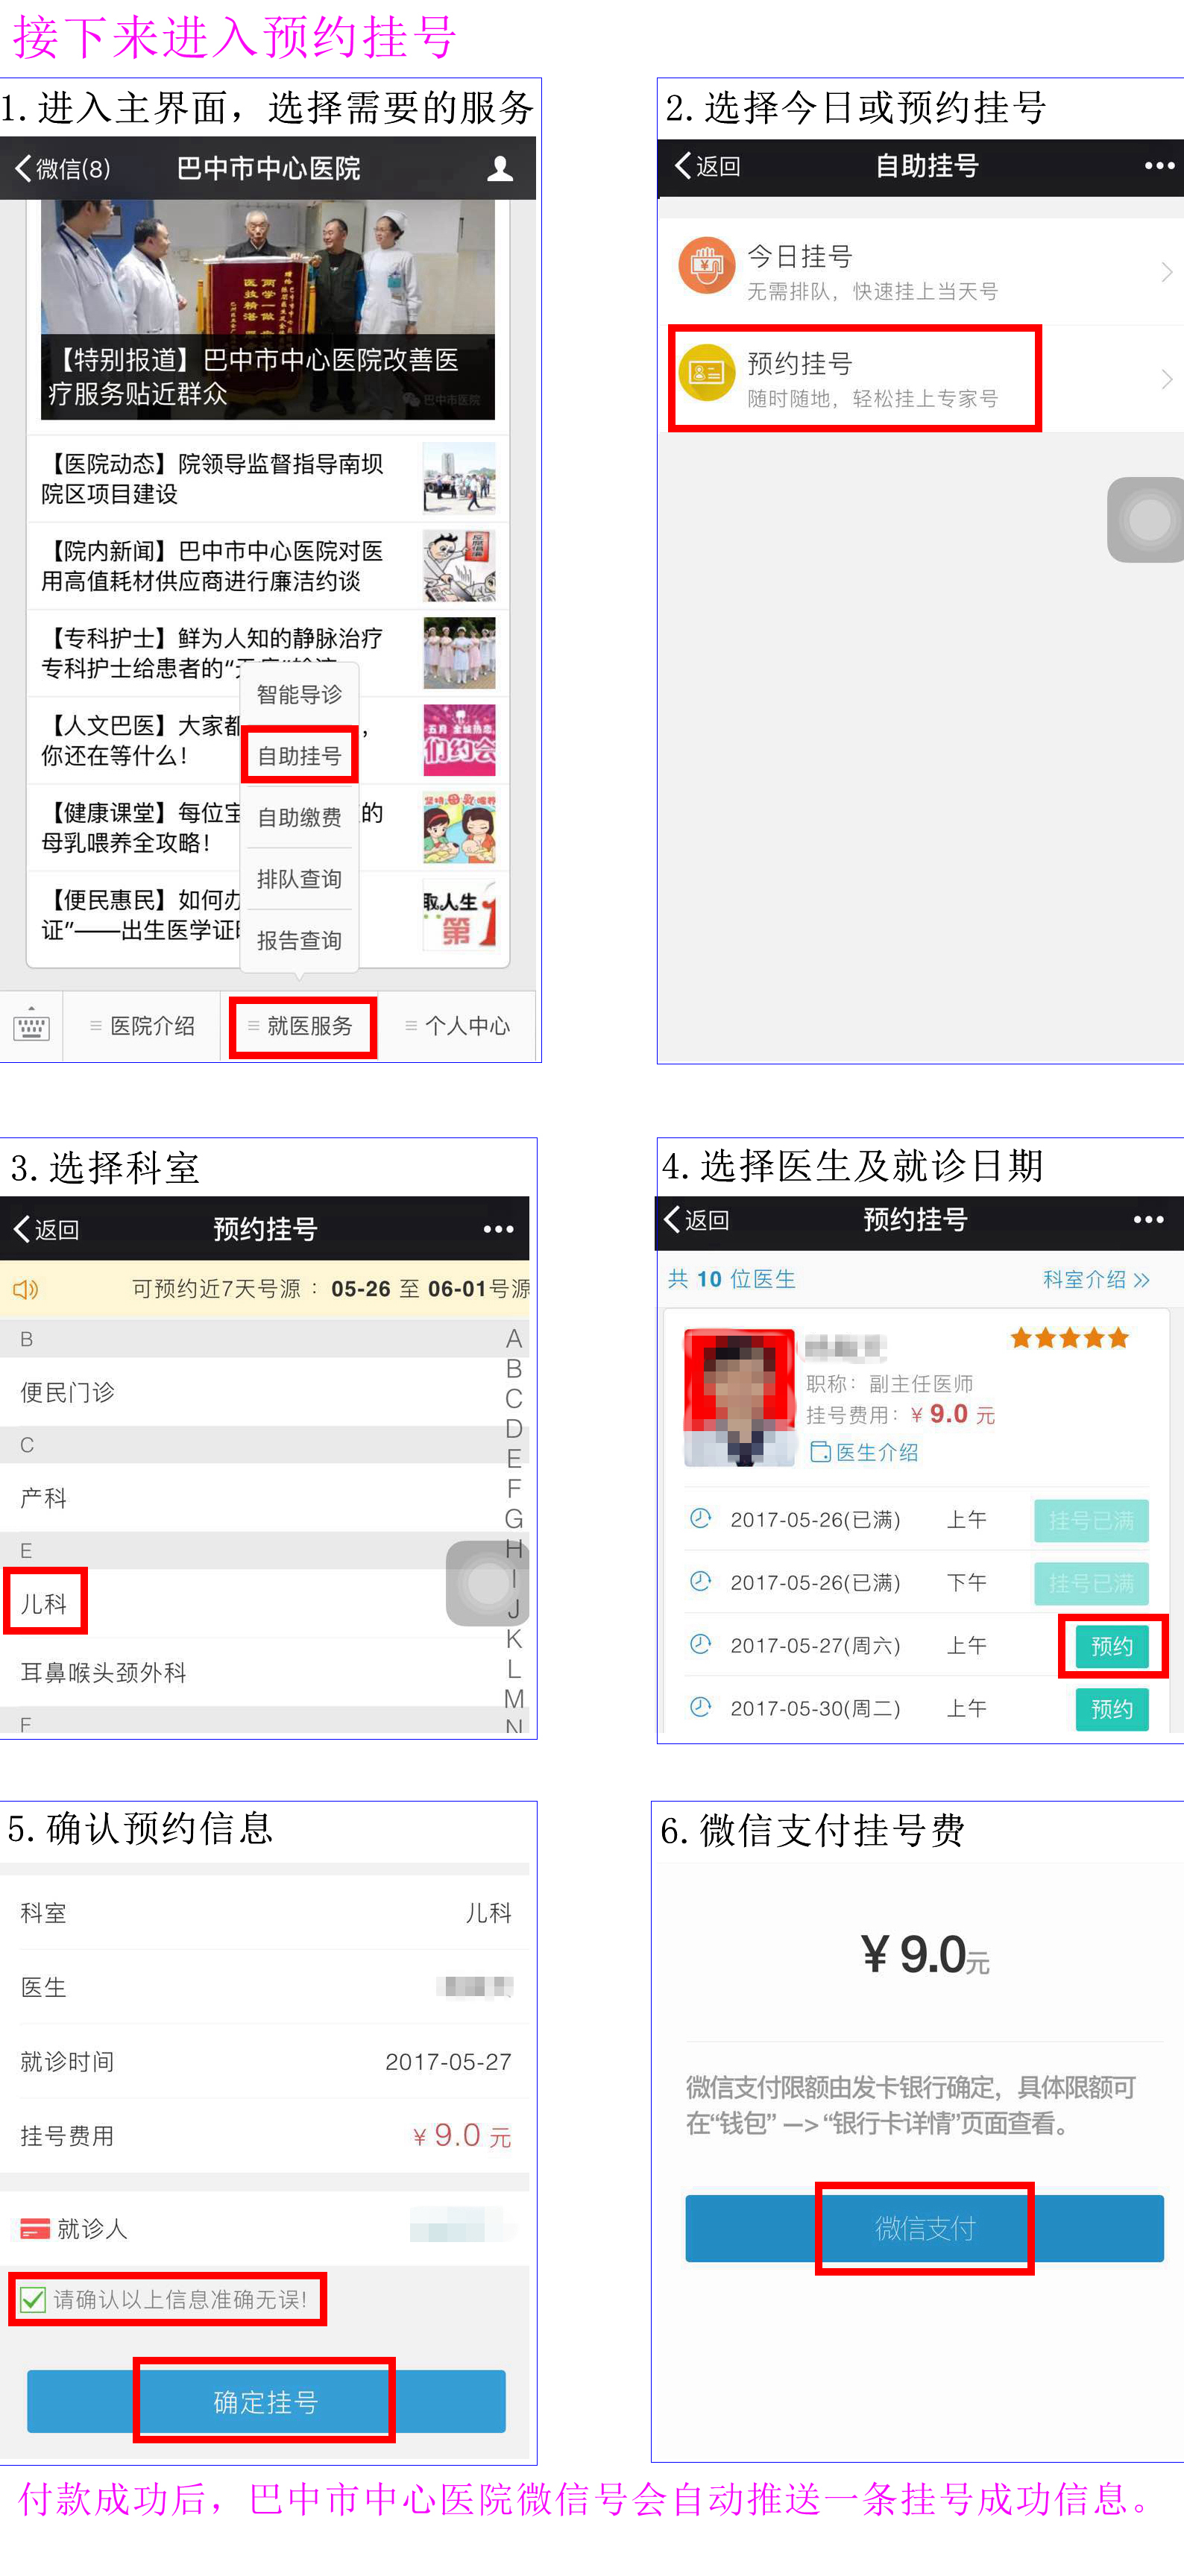Choose 自助缴费 in popup menu
Viewport: 1184px width, 2576px height.
click(x=299, y=818)
